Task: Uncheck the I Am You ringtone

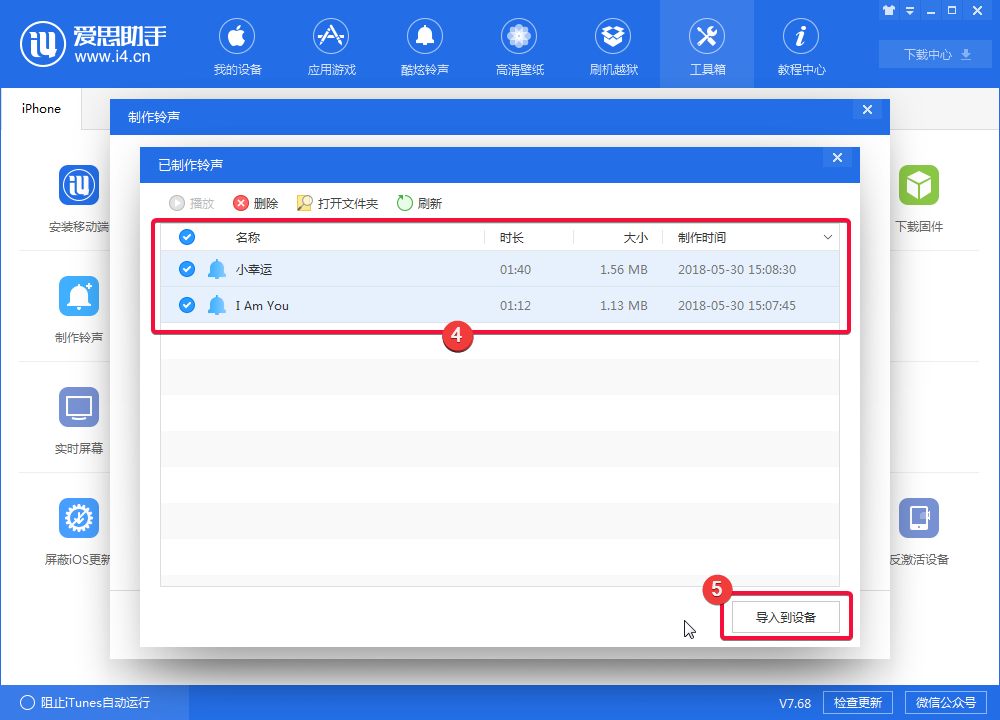Action: point(187,305)
